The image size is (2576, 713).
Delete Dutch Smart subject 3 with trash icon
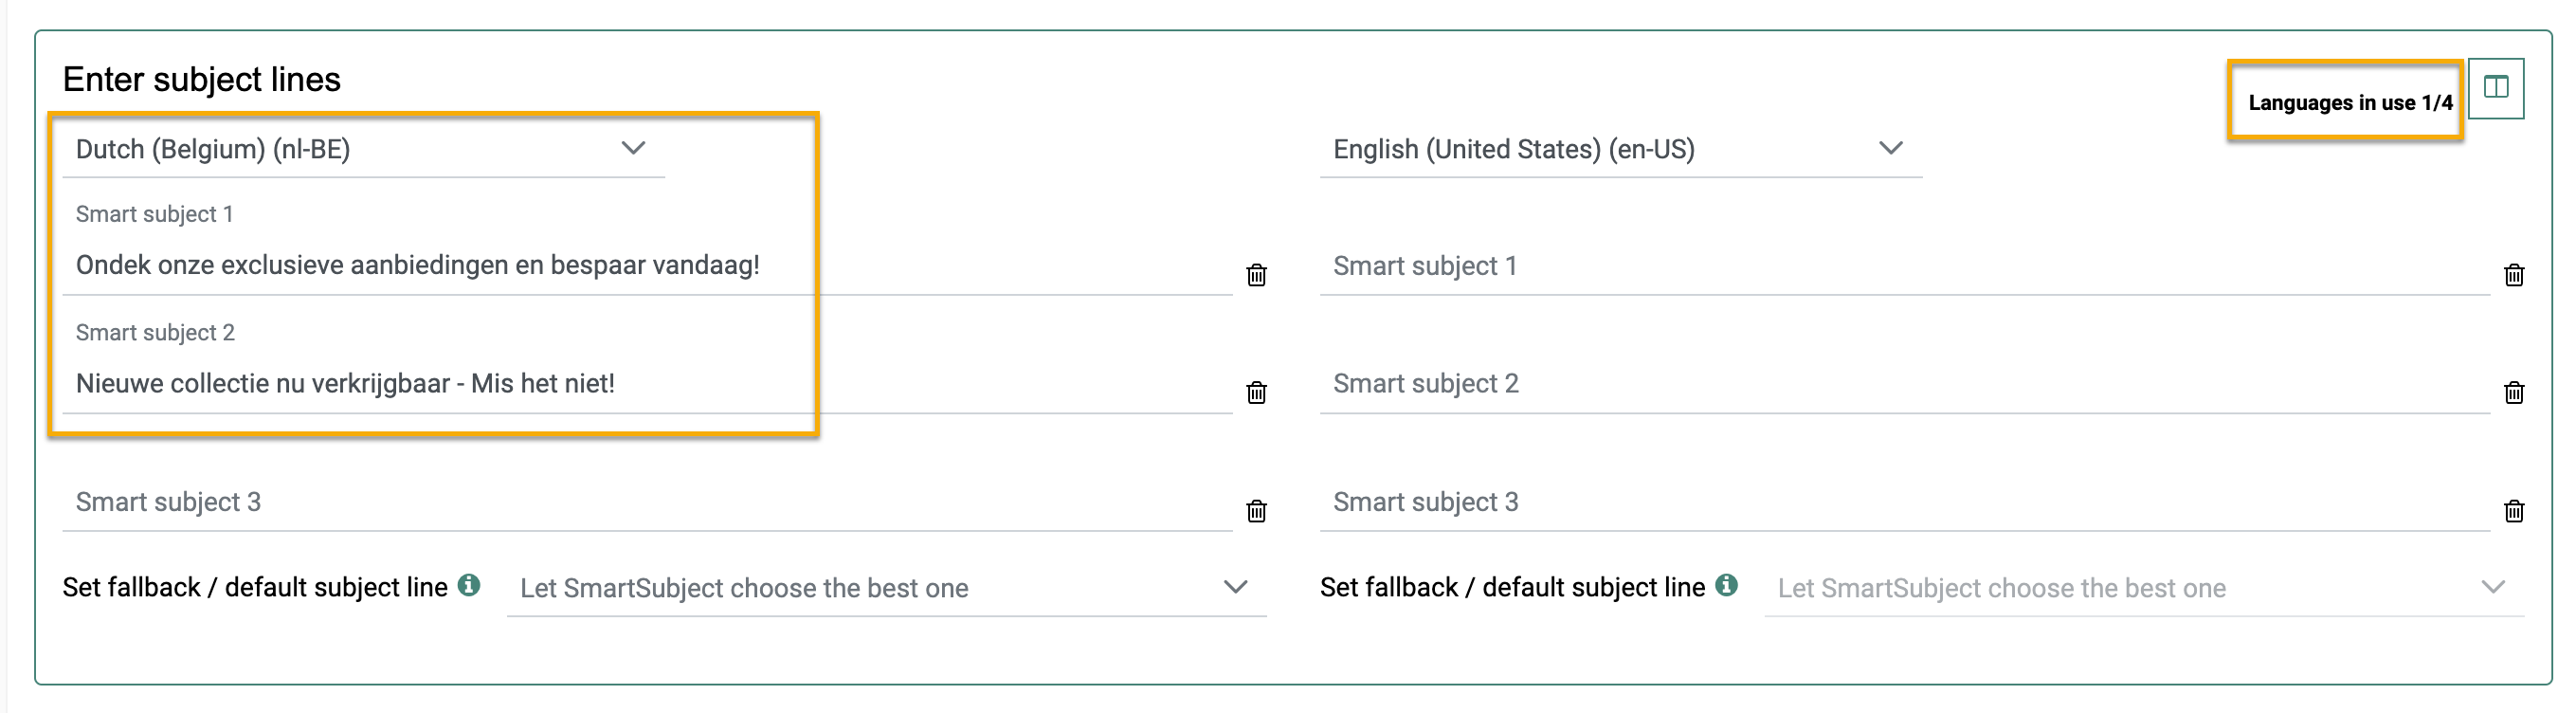pyautogui.click(x=1256, y=511)
